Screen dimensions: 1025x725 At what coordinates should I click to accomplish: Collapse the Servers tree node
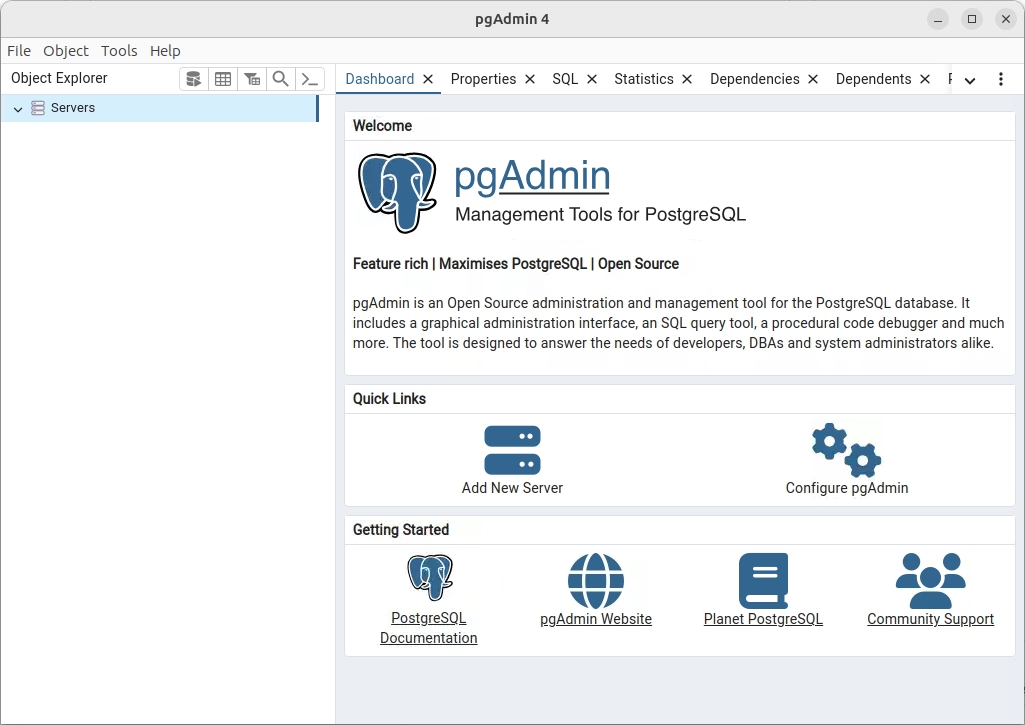pyautogui.click(x=18, y=108)
